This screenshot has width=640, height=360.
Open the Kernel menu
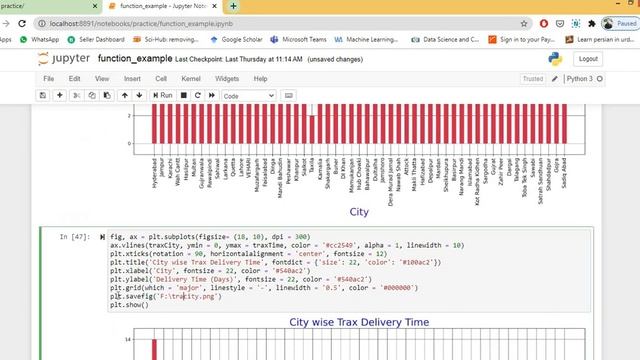[191, 79]
